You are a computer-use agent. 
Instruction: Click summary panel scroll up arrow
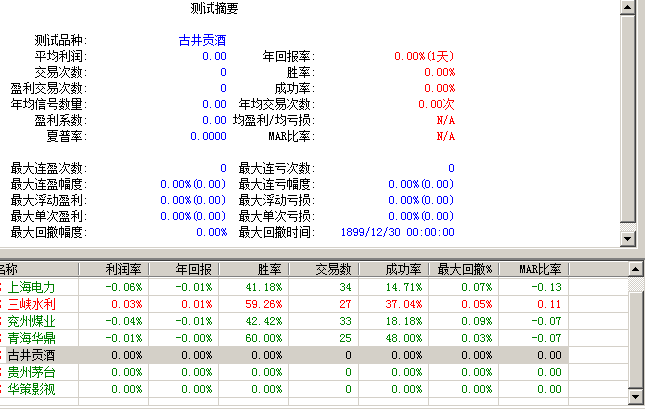[x=628, y=7]
